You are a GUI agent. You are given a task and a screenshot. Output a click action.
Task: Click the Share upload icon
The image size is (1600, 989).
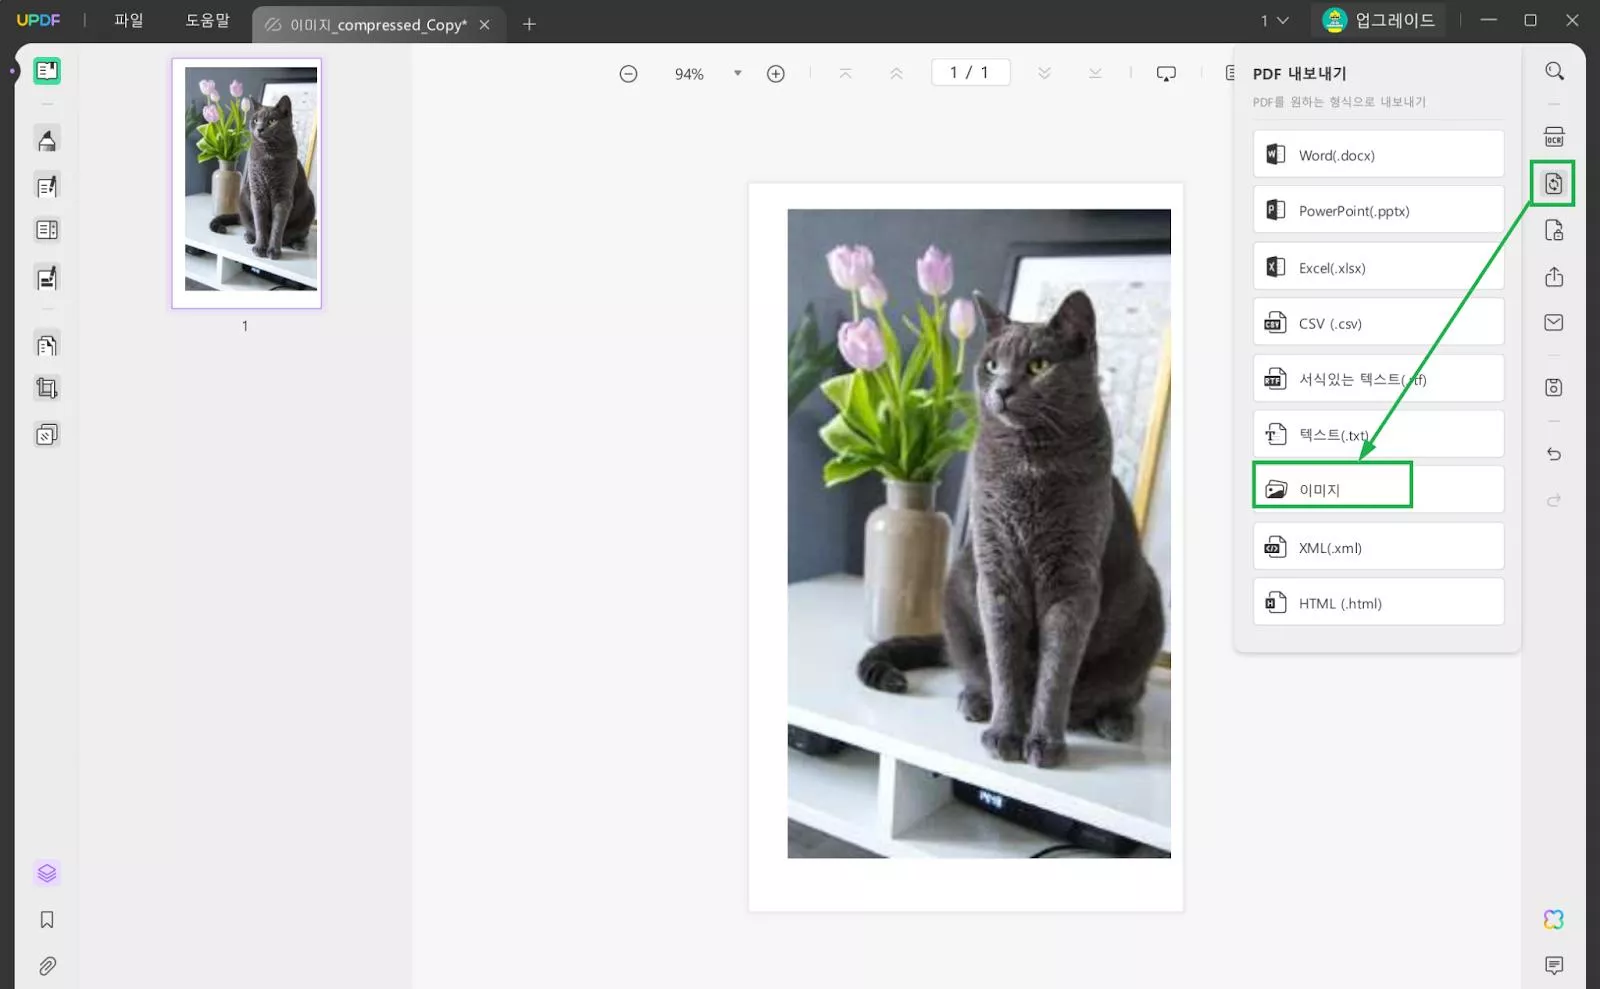[1554, 277]
